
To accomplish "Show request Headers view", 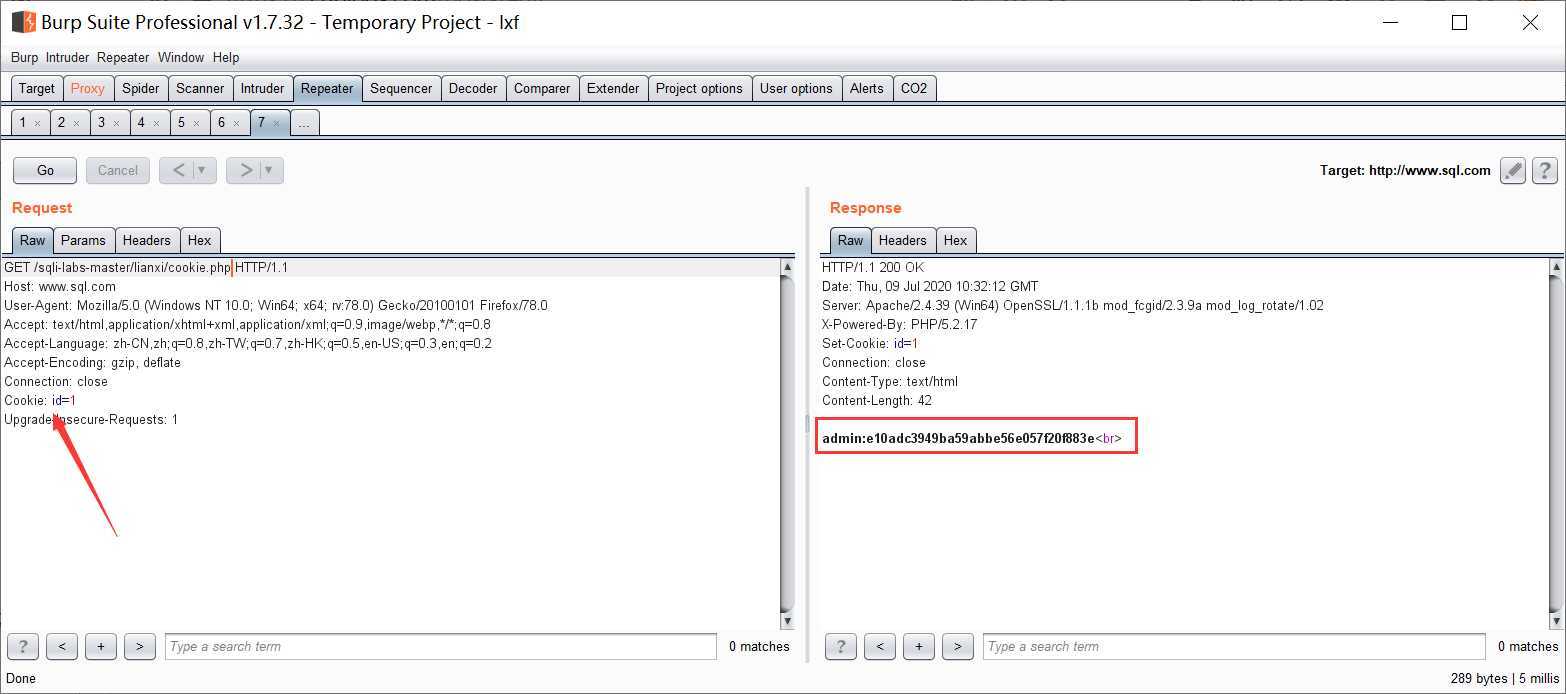I will [x=147, y=240].
